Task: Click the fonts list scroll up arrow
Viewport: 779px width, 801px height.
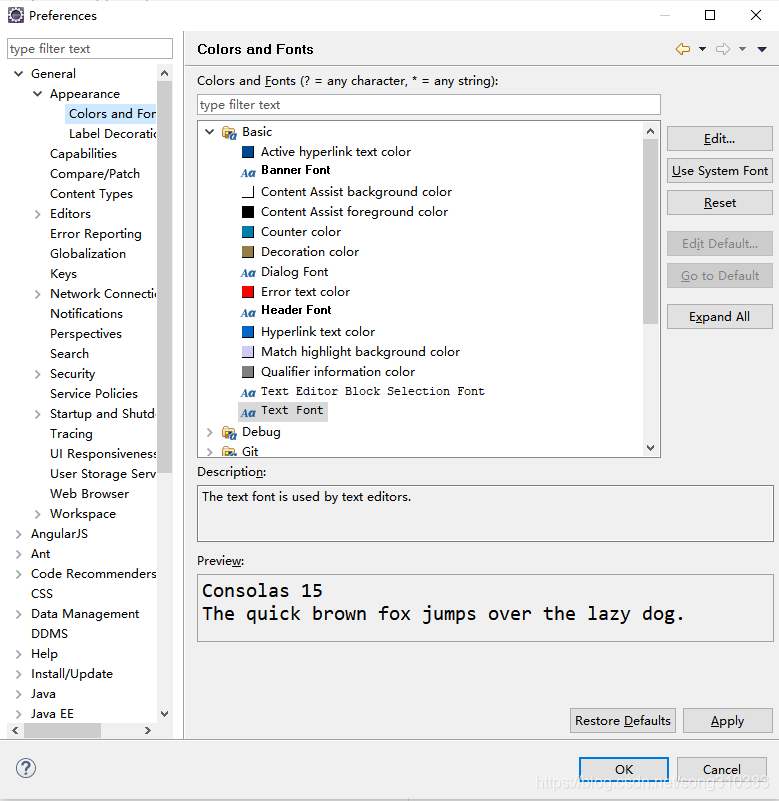Action: coord(650,131)
